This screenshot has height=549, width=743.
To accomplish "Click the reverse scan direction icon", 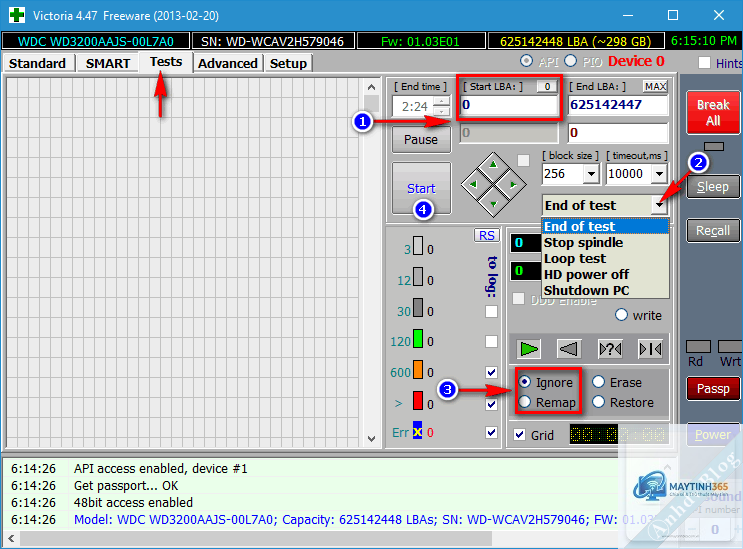I will [568, 349].
